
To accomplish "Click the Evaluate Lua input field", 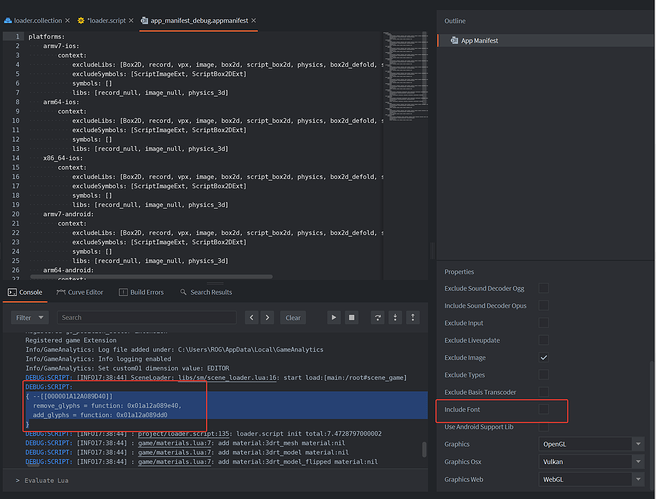I will tap(215, 480).
